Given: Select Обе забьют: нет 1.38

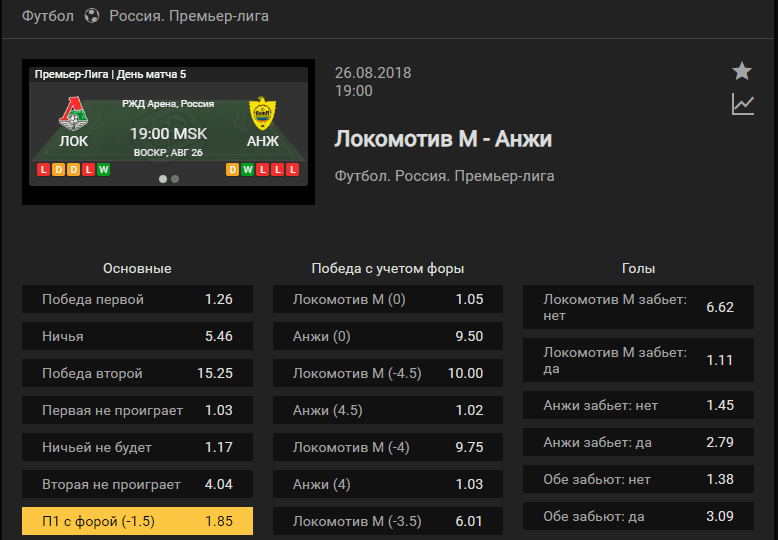Looking at the screenshot, I should (639, 479).
